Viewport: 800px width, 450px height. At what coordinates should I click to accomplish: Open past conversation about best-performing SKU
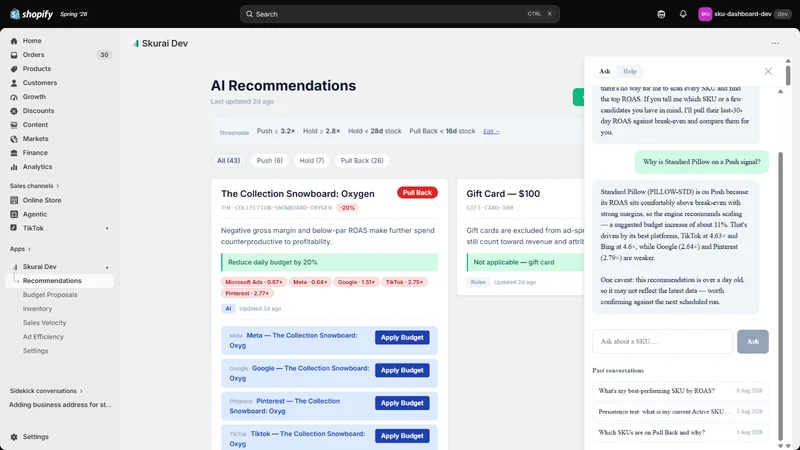pos(680,391)
